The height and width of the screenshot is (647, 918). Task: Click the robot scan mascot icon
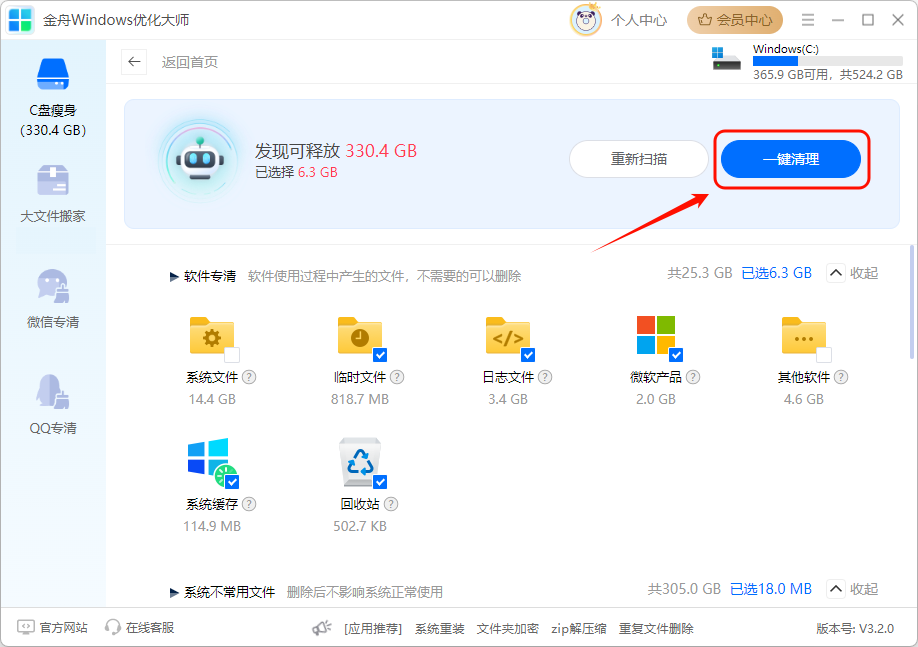tap(200, 160)
